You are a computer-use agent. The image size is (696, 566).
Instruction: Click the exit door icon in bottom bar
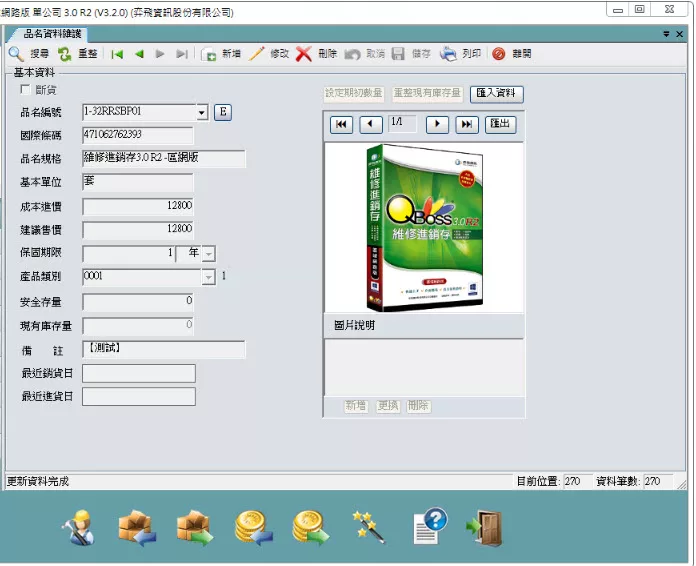click(485, 527)
